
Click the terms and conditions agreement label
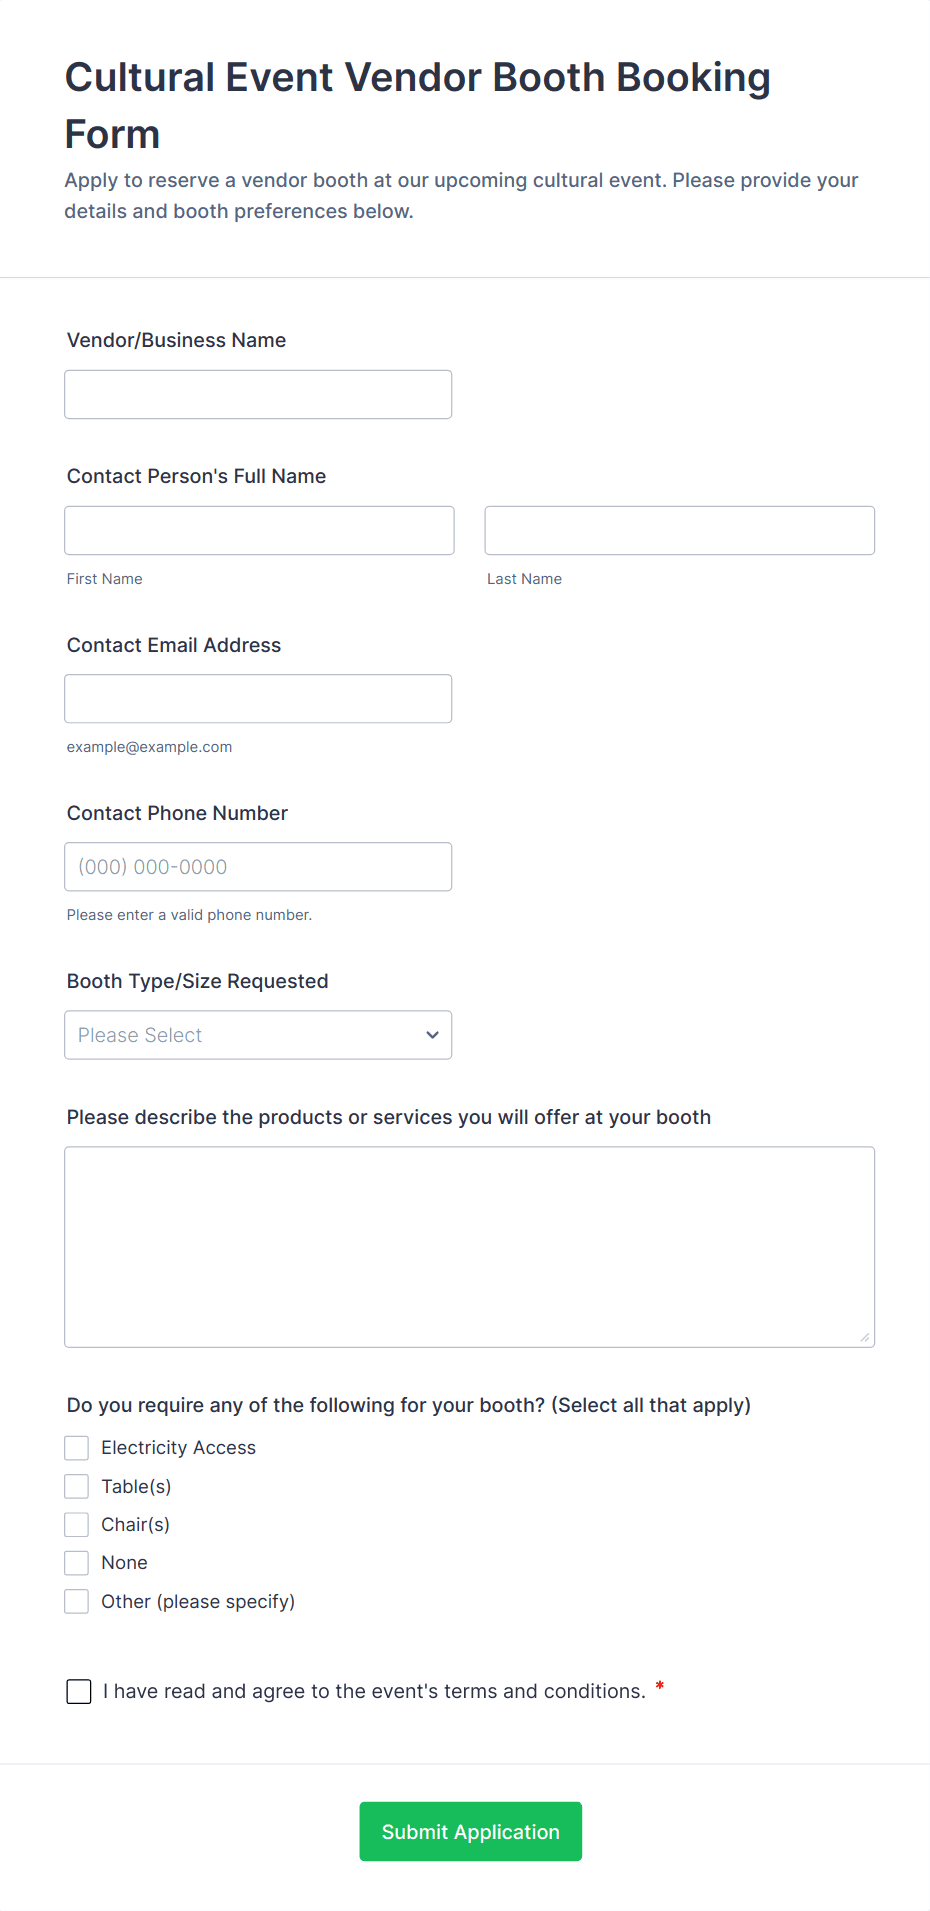[374, 1691]
